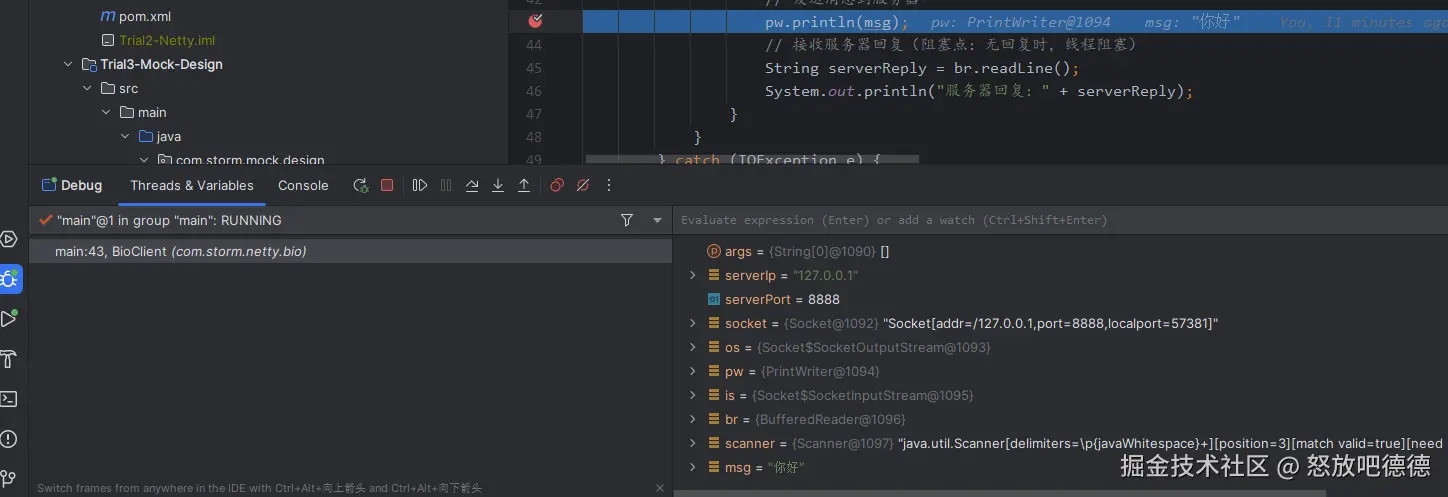Screen dimensions: 1448x497
Task: Stop the debug session
Action: 387,185
